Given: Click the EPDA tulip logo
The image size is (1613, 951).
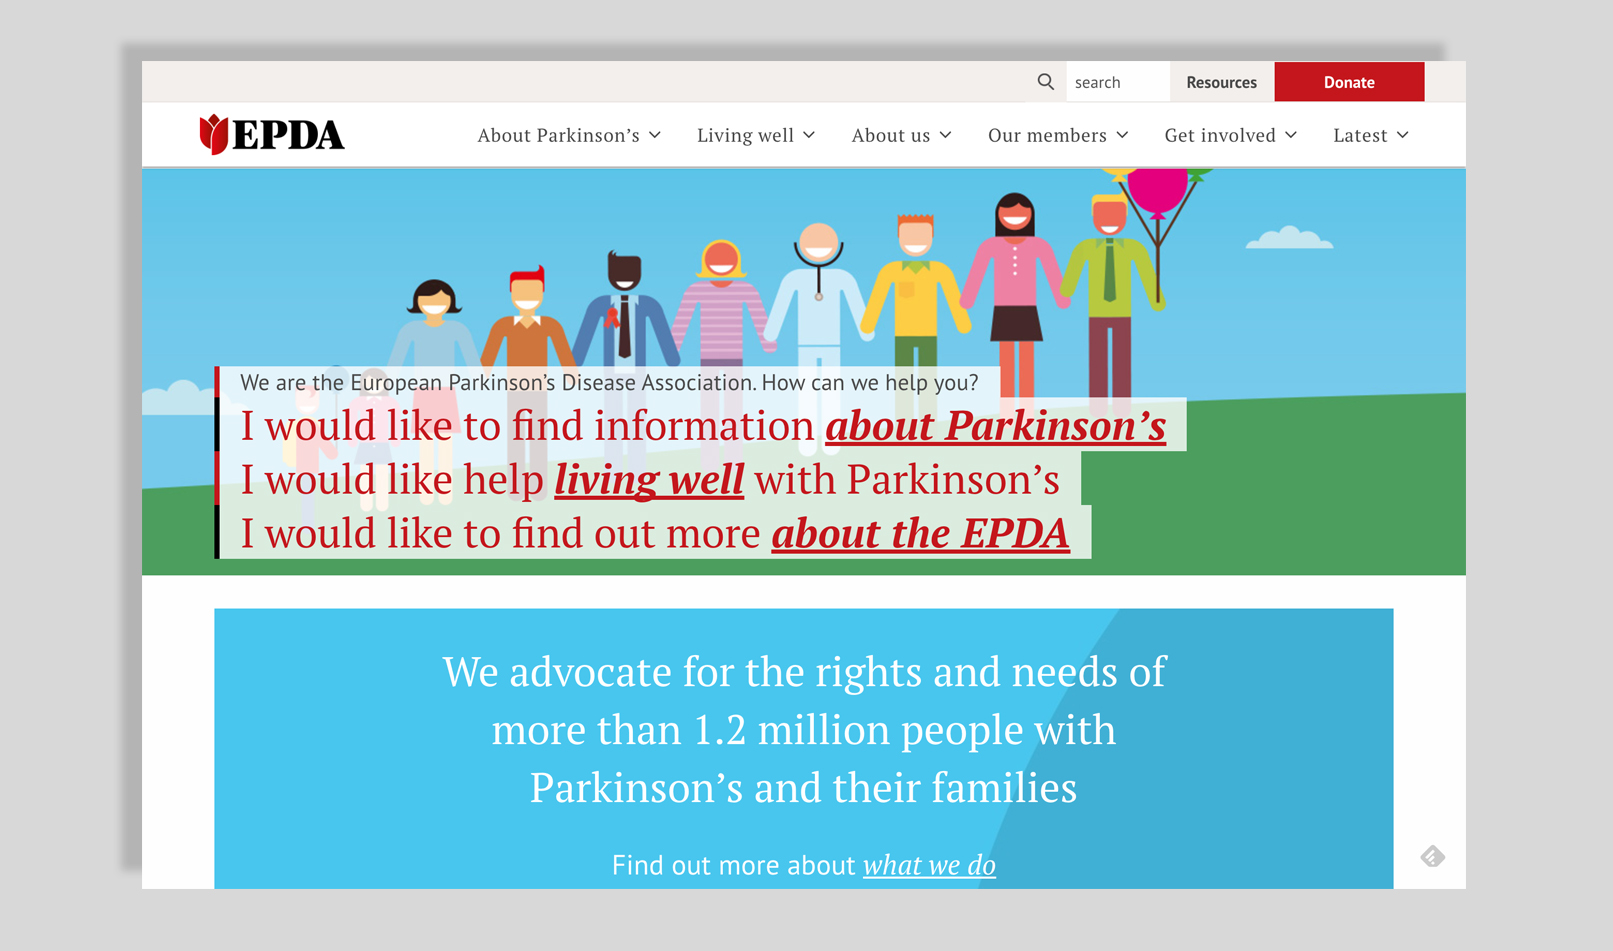Looking at the screenshot, I should pyautogui.click(x=271, y=135).
